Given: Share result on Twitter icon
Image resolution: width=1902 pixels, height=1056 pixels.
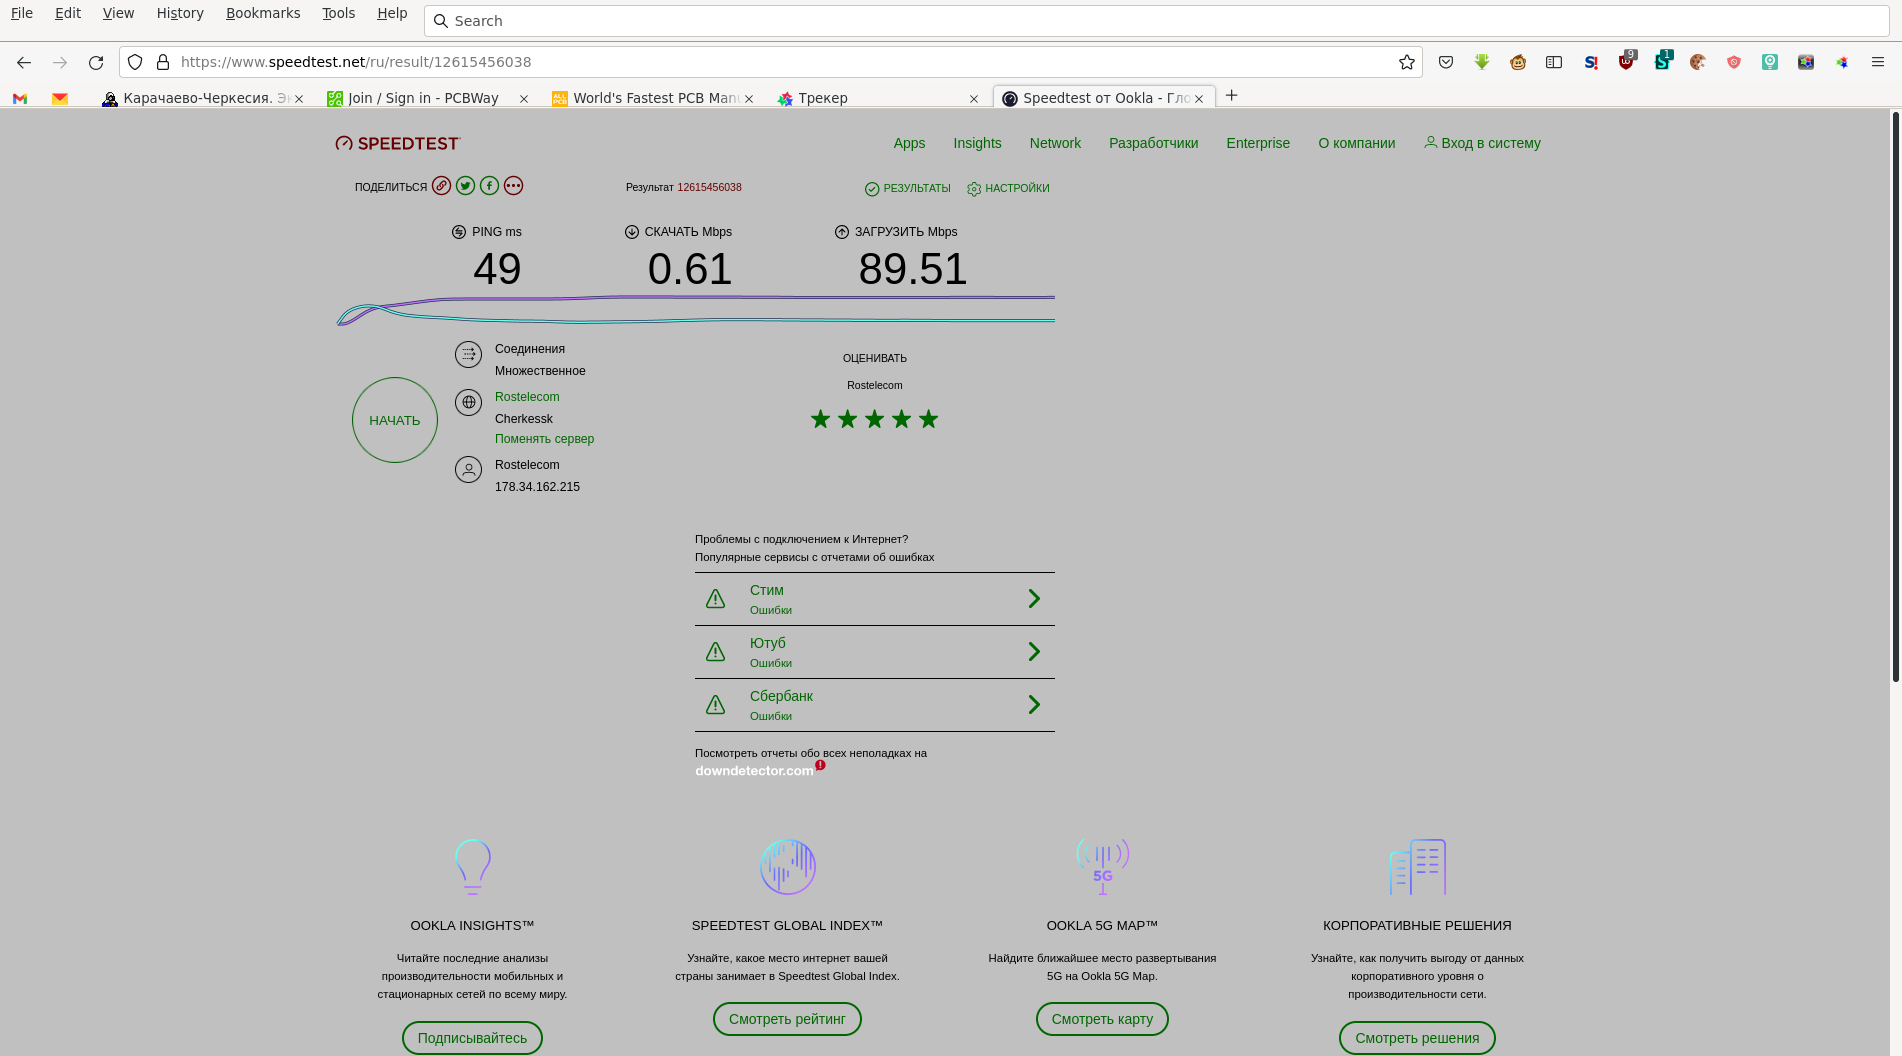Looking at the screenshot, I should click(x=465, y=186).
